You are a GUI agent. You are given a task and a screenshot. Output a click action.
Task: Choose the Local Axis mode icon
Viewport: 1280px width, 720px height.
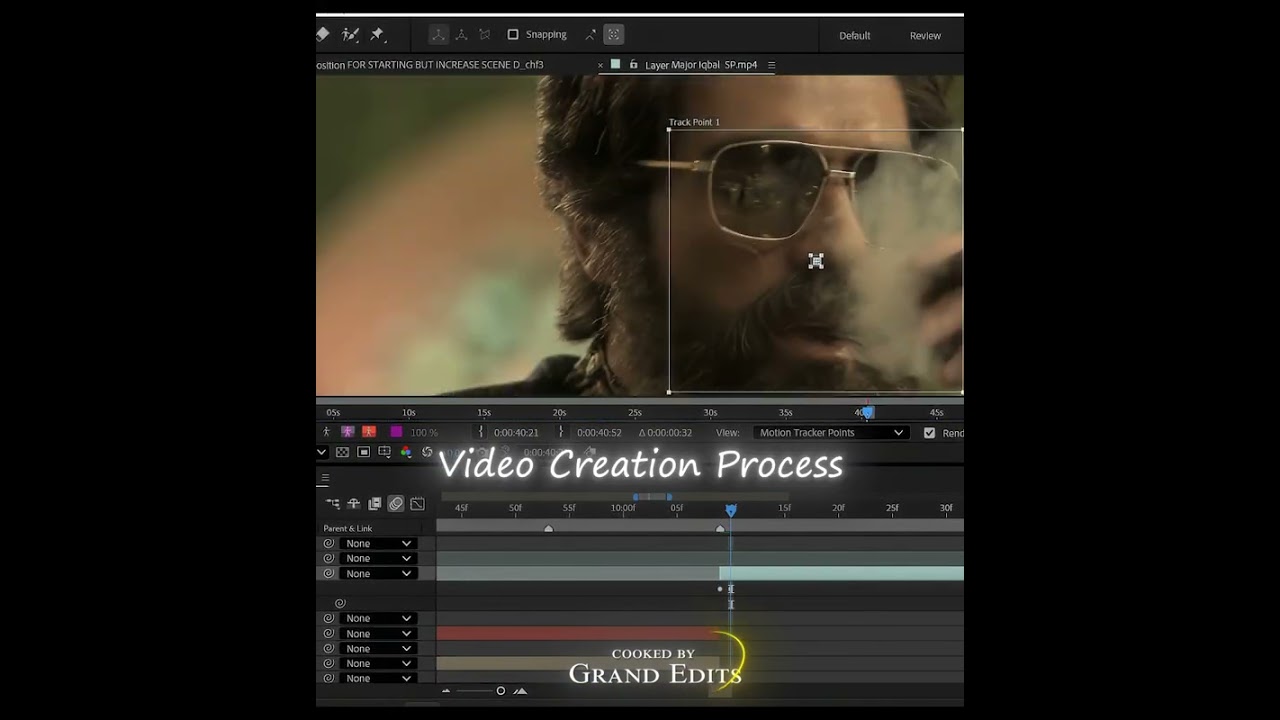click(438, 35)
